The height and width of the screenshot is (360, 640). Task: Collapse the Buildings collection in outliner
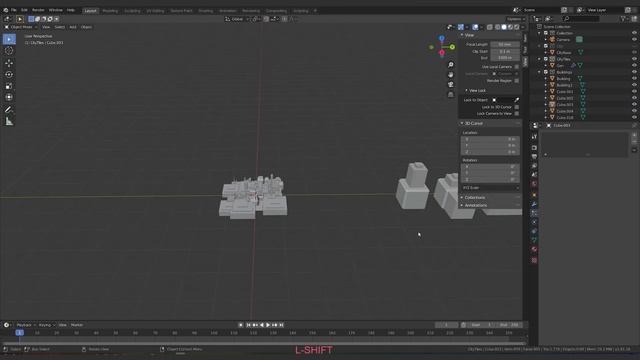(540, 72)
